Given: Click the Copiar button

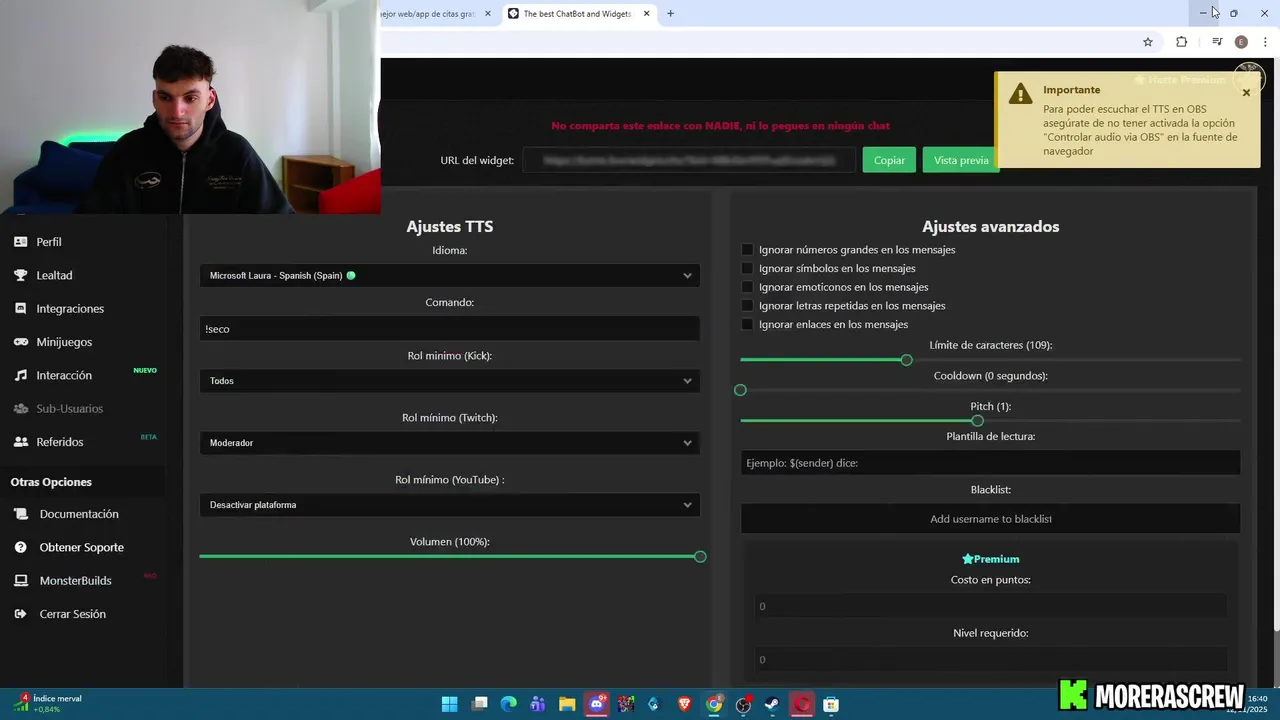Looking at the screenshot, I should (889, 160).
